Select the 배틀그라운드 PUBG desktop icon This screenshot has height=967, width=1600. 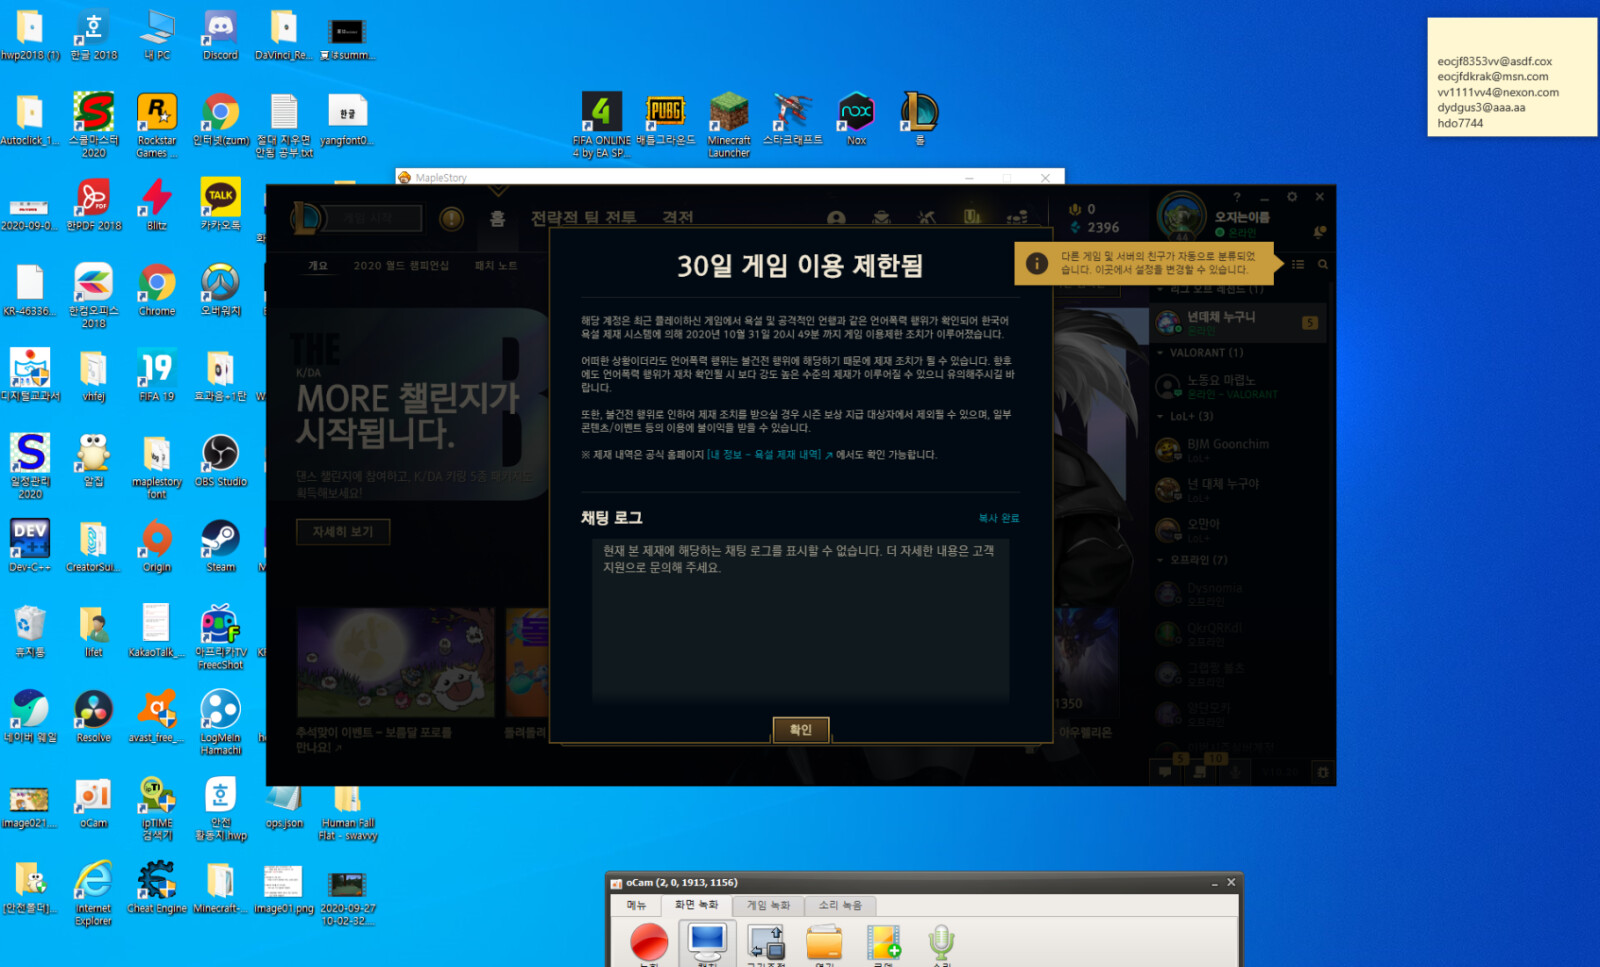(666, 119)
